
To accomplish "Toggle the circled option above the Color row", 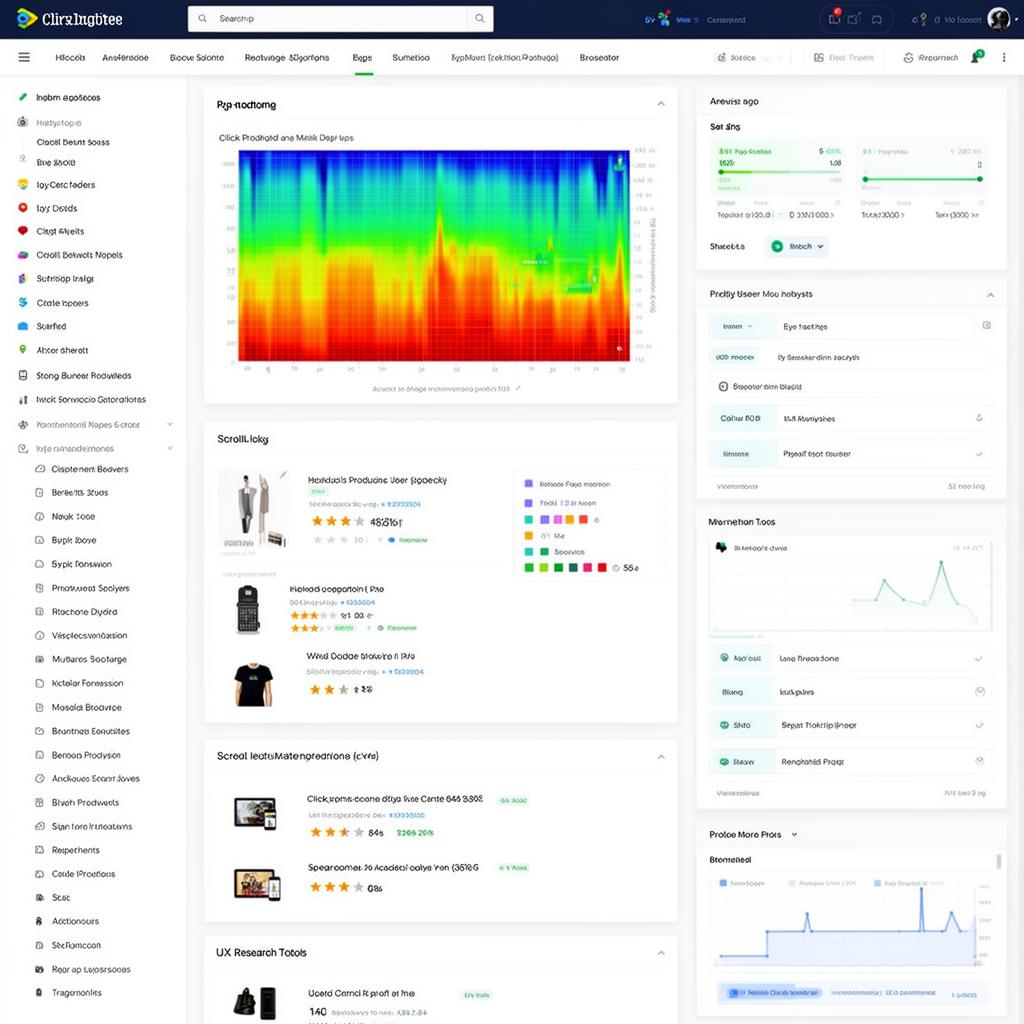I will coord(723,386).
